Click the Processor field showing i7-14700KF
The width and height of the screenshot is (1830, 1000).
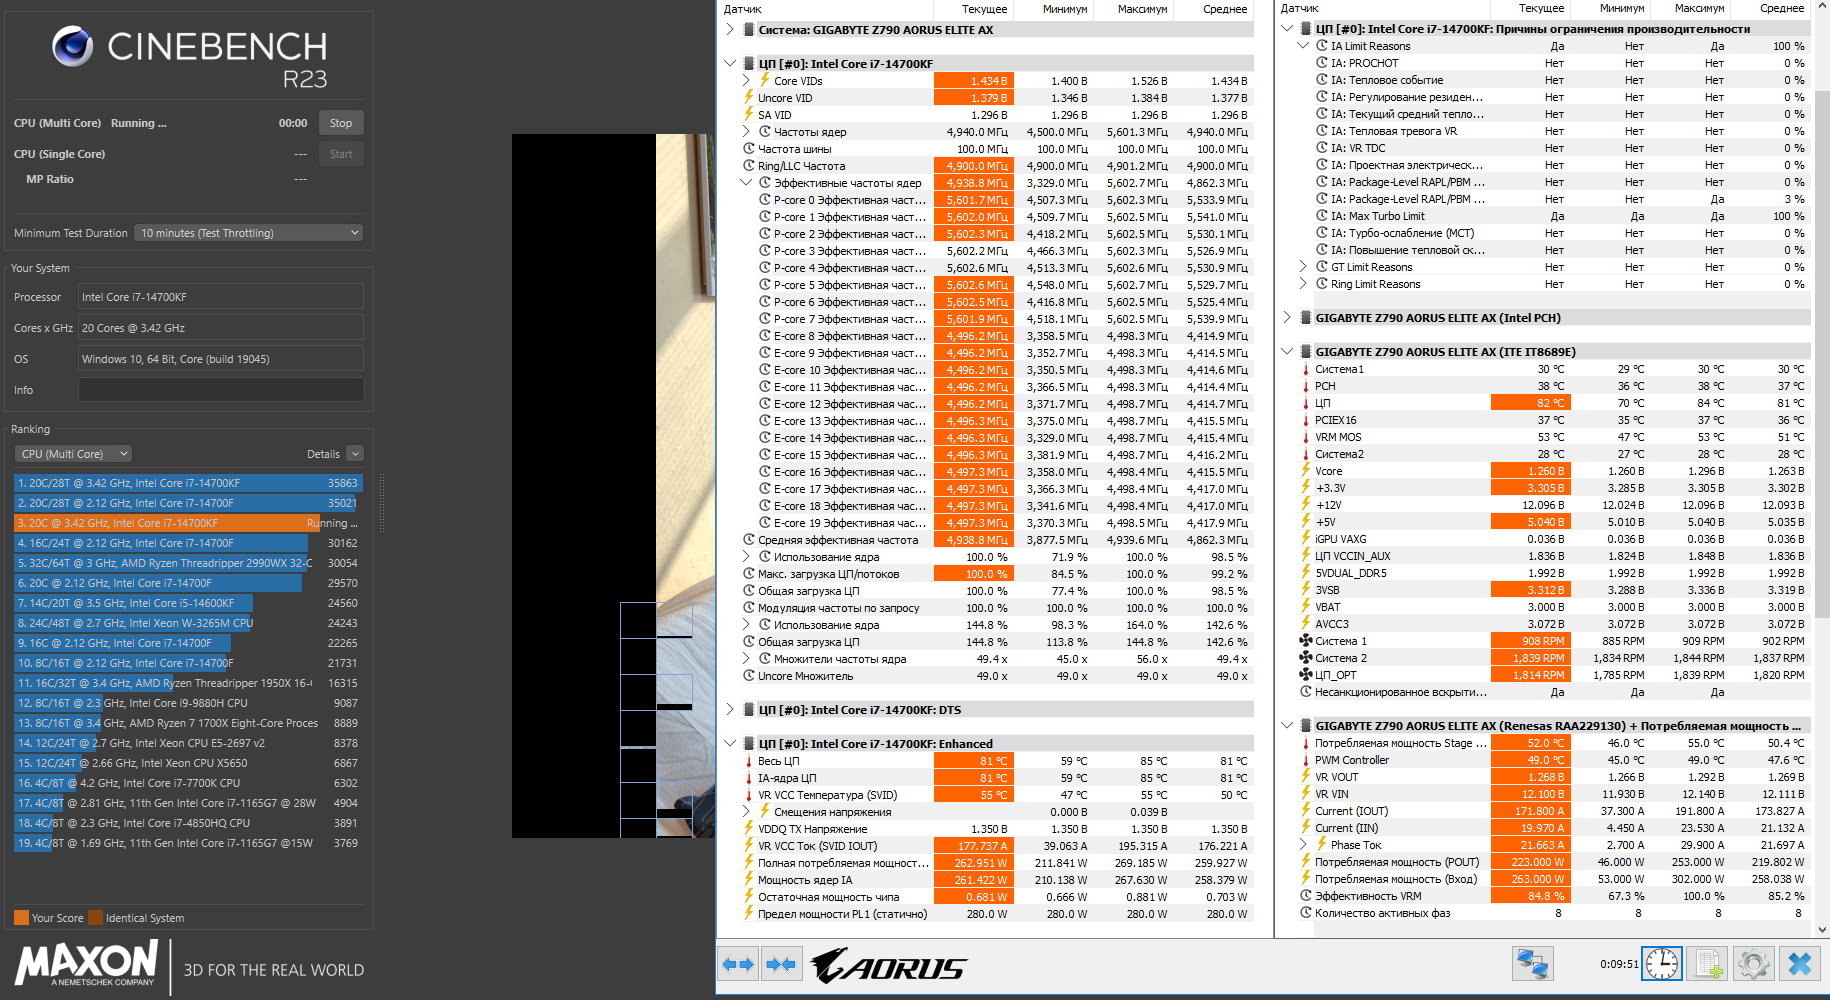pyautogui.click(x=221, y=297)
